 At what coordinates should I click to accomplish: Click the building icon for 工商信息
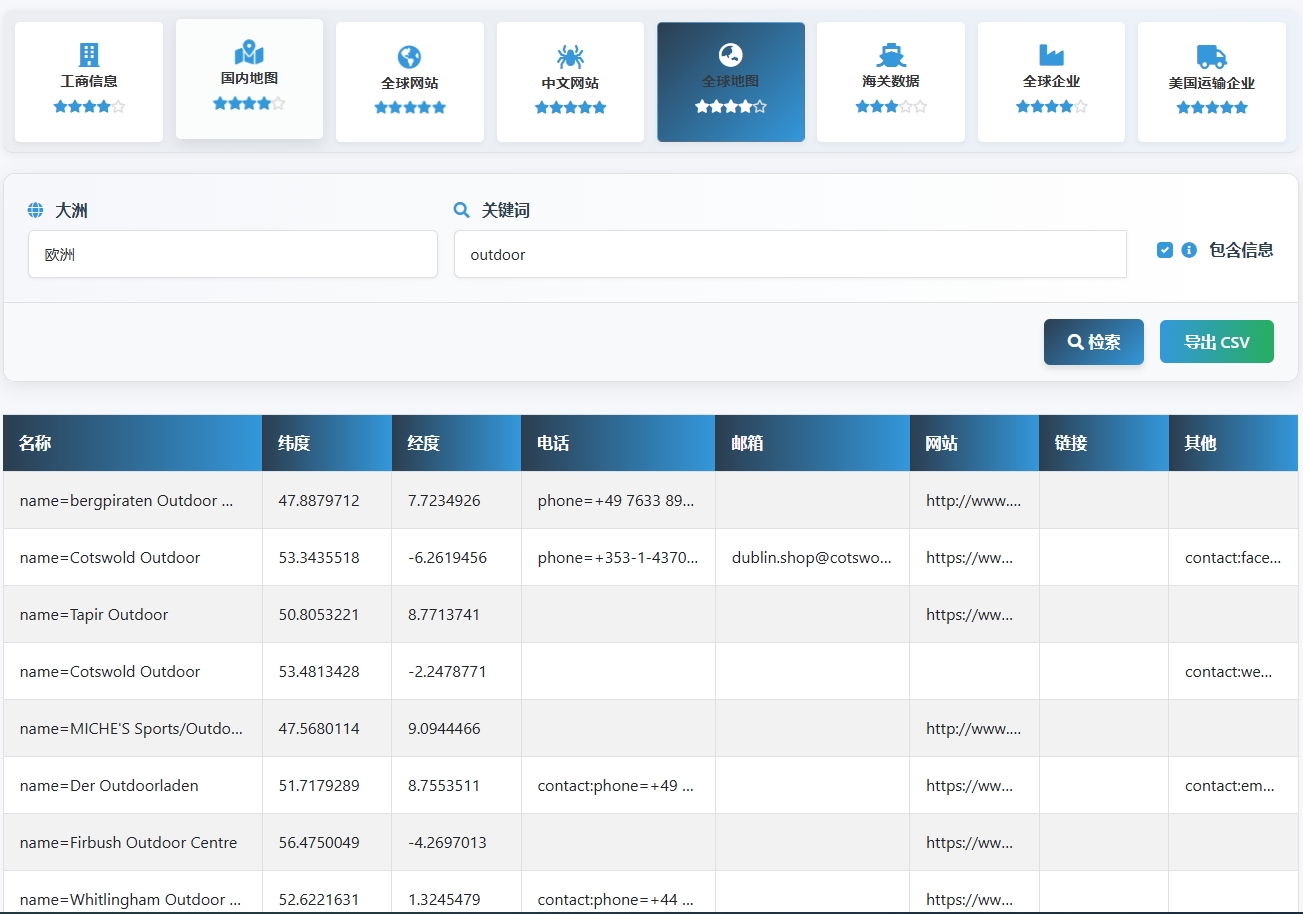pyautogui.click(x=89, y=55)
